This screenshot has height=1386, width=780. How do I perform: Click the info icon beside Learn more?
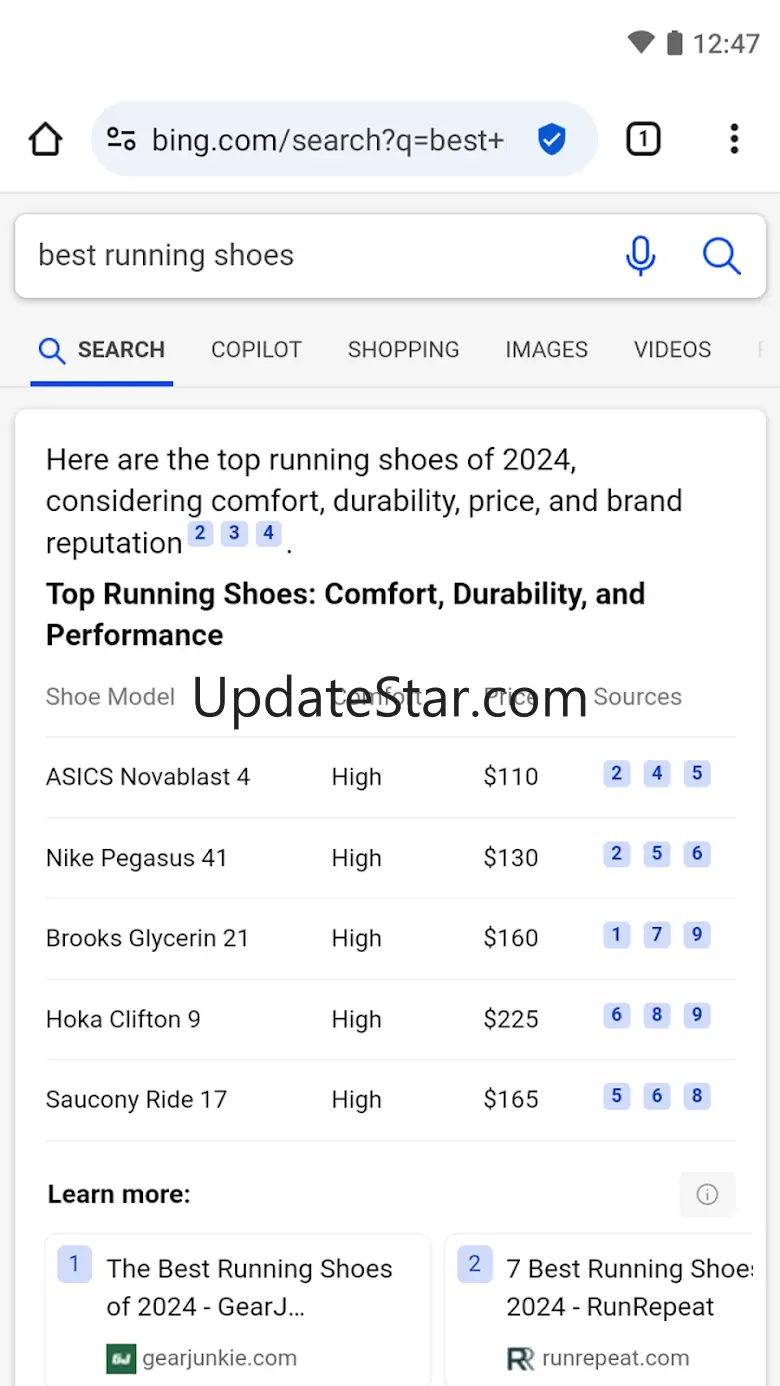coord(707,1194)
